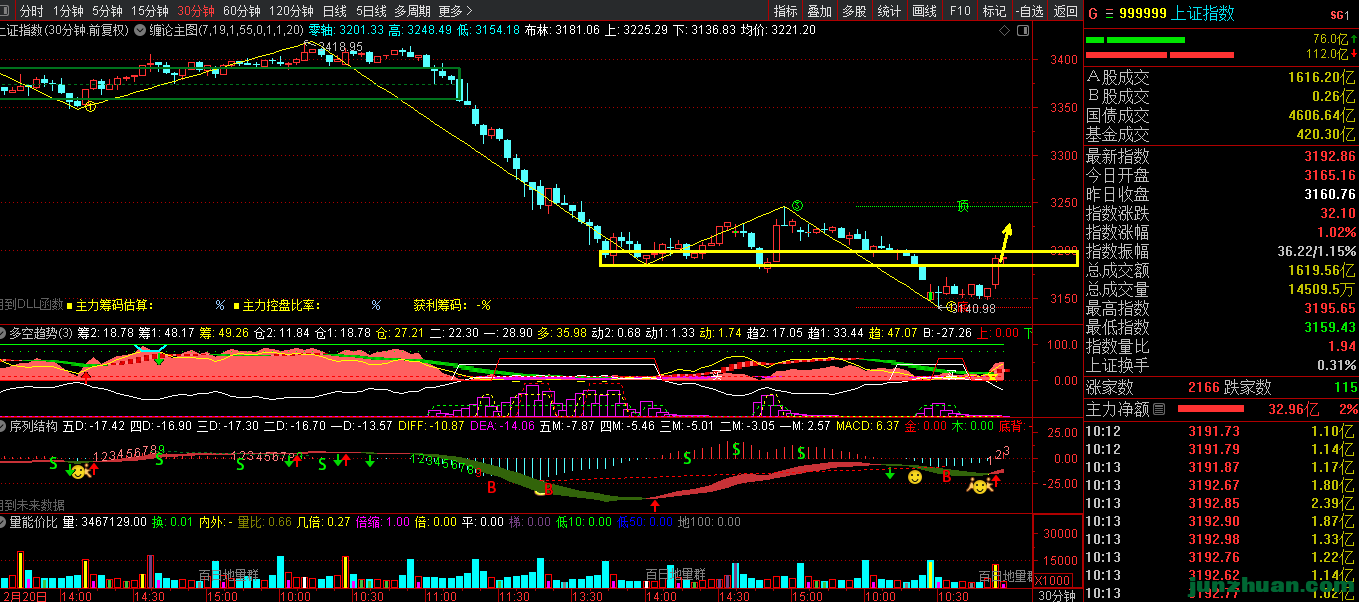
Task: Click the 2月20日 date label on time axis
Action: click(24, 595)
